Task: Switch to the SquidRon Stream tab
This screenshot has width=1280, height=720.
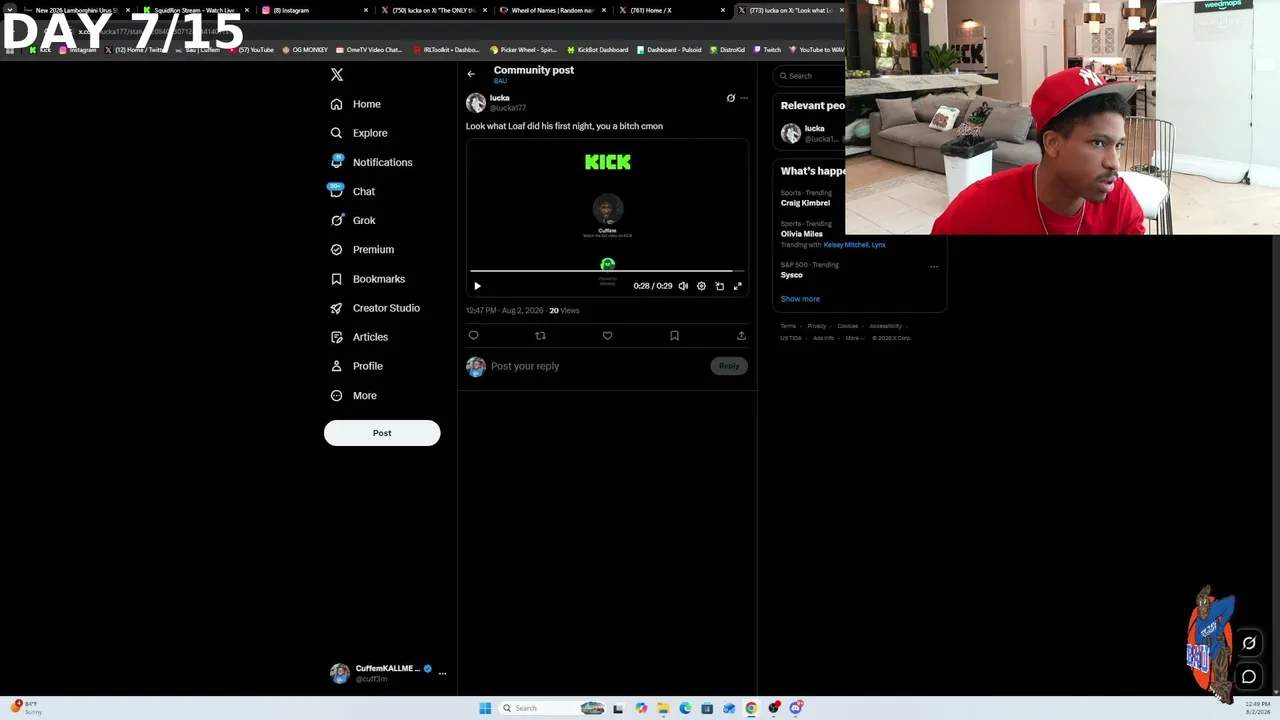Action: [196, 10]
